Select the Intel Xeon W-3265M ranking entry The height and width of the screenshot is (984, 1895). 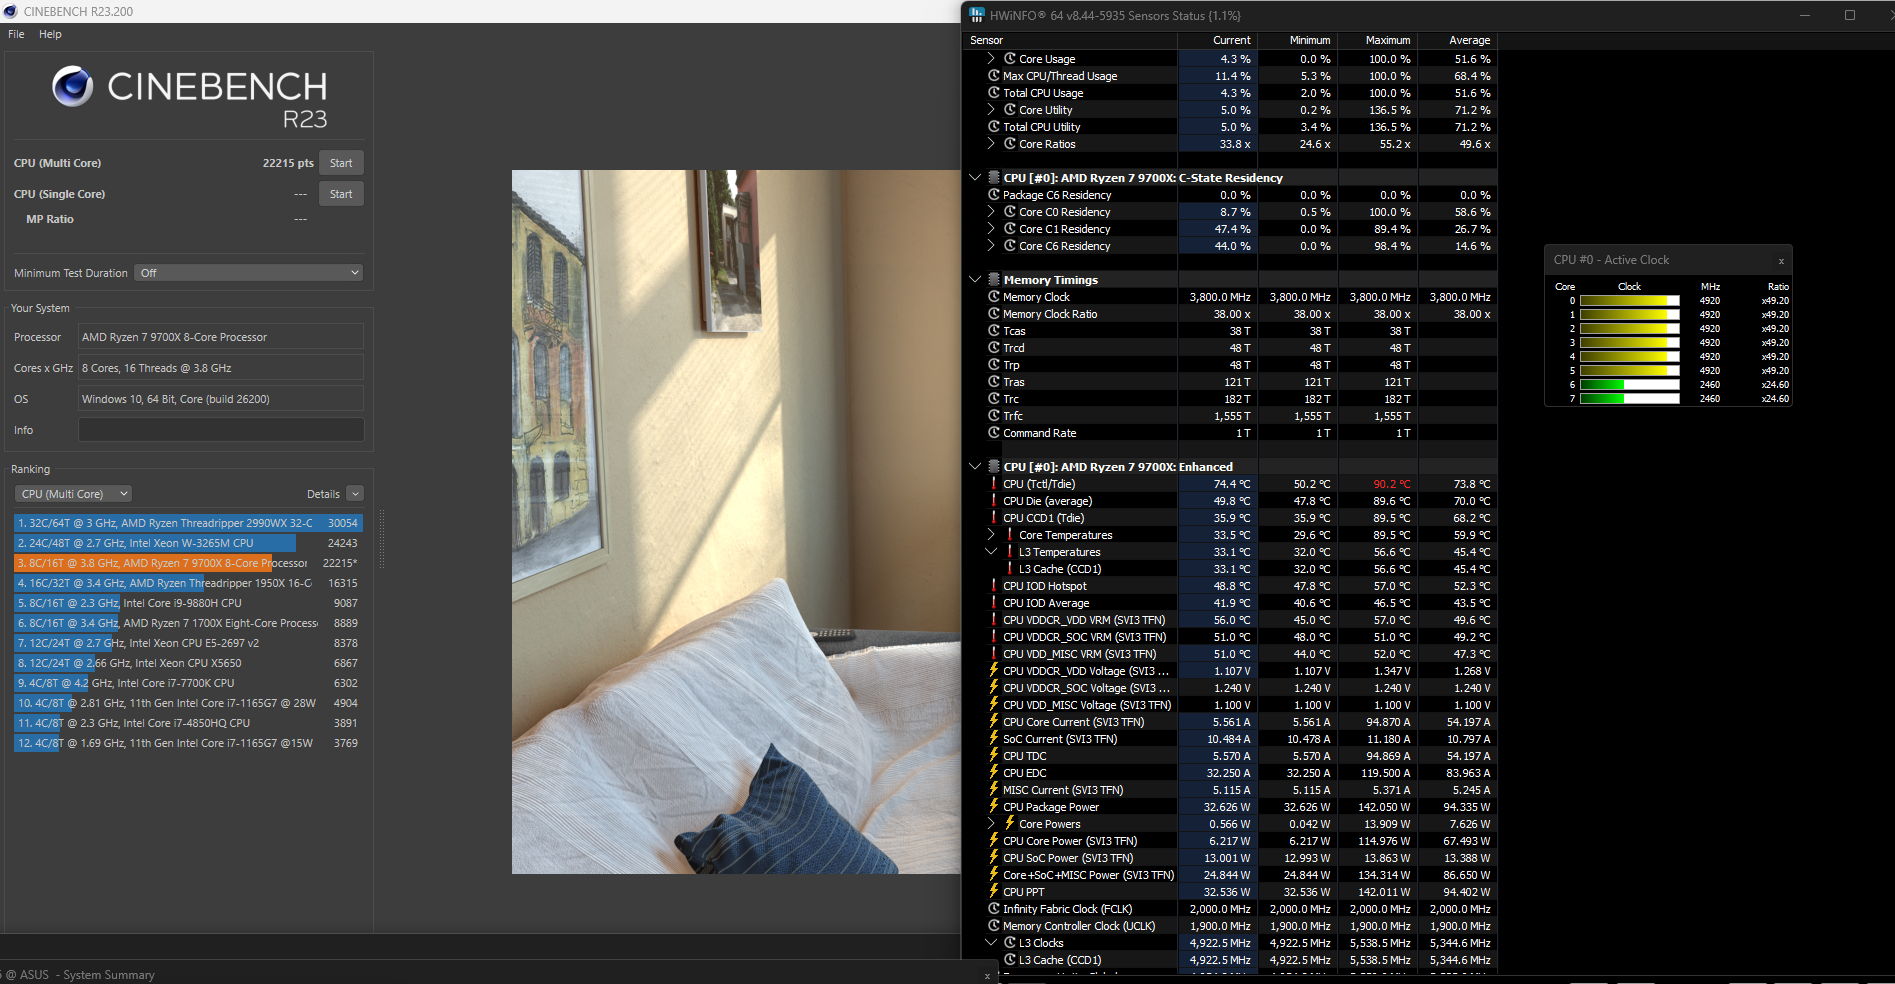[188, 543]
